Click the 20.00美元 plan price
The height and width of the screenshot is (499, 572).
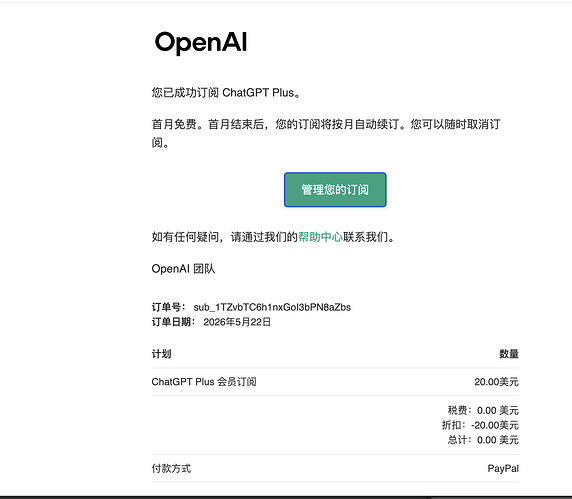[x=496, y=382]
